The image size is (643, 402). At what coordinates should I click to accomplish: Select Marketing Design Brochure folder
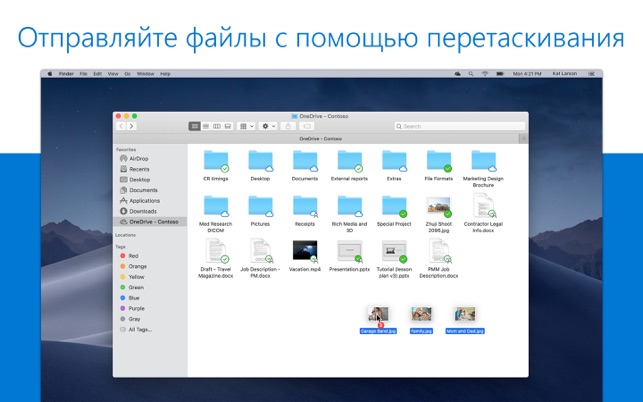483,161
